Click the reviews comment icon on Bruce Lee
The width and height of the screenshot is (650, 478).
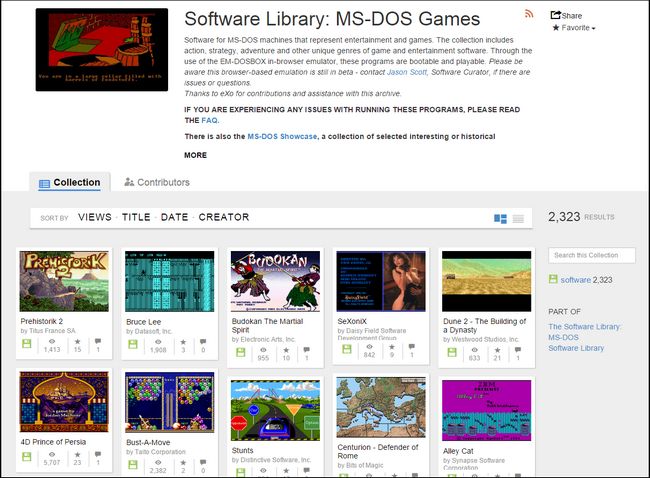(203, 342)
